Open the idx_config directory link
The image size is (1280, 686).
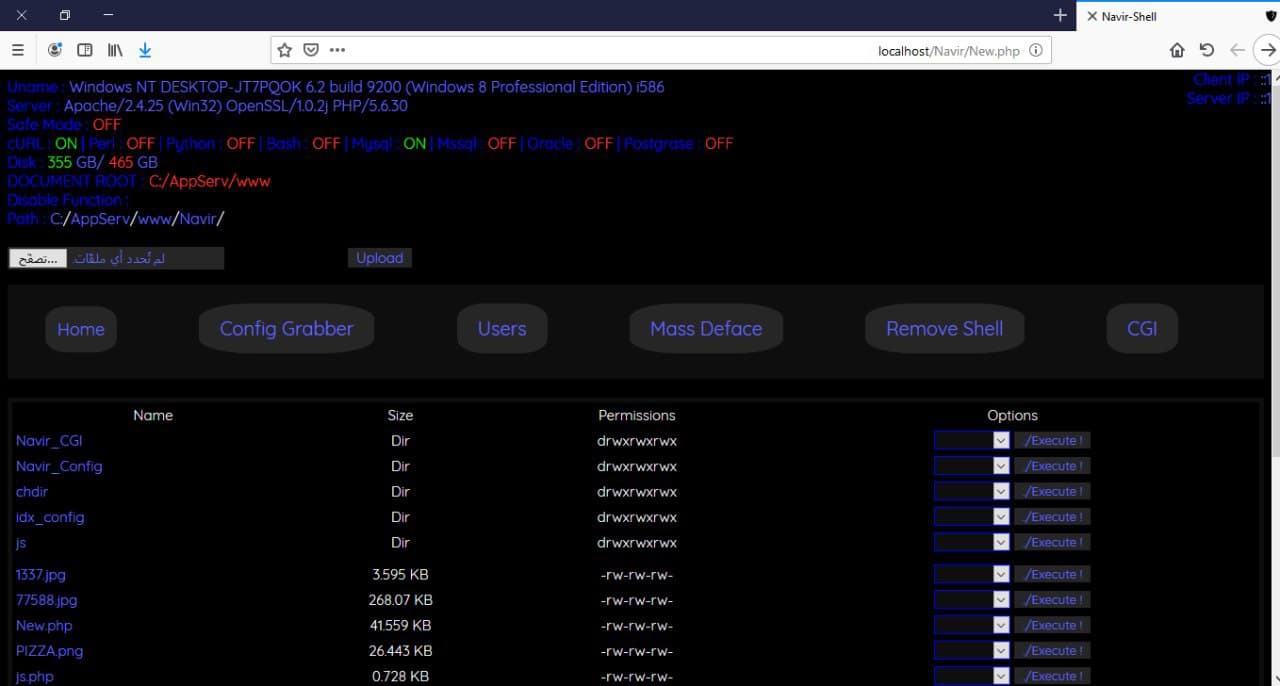click(50, 517)
